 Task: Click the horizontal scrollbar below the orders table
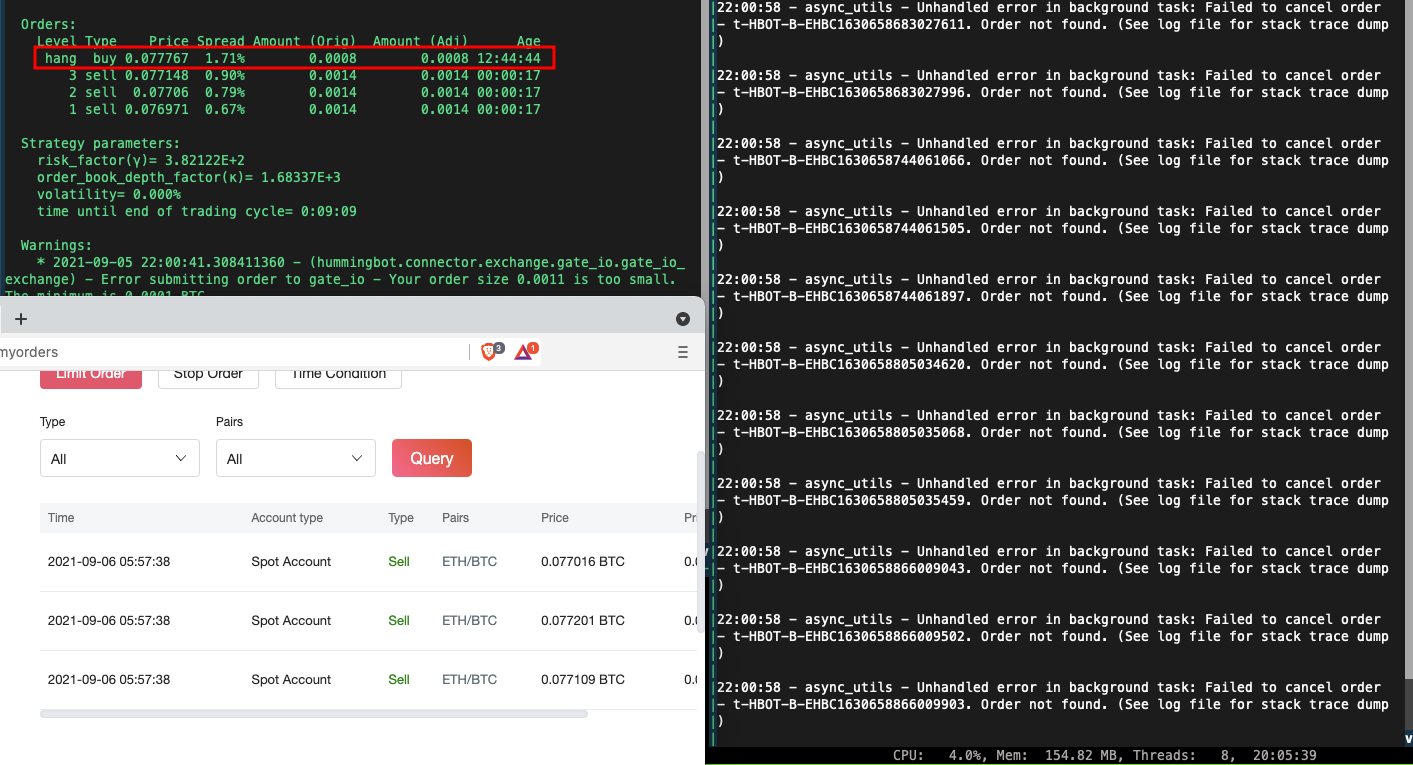tap(313, 713)
